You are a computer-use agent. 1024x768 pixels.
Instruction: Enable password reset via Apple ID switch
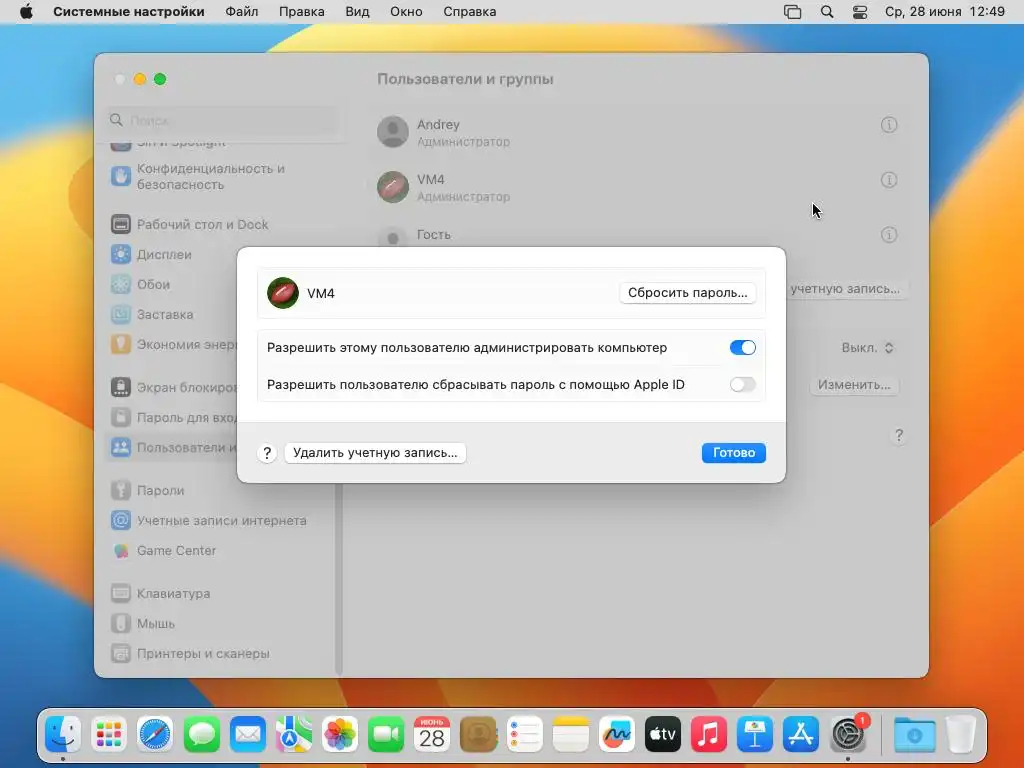(x=743, y=385)
